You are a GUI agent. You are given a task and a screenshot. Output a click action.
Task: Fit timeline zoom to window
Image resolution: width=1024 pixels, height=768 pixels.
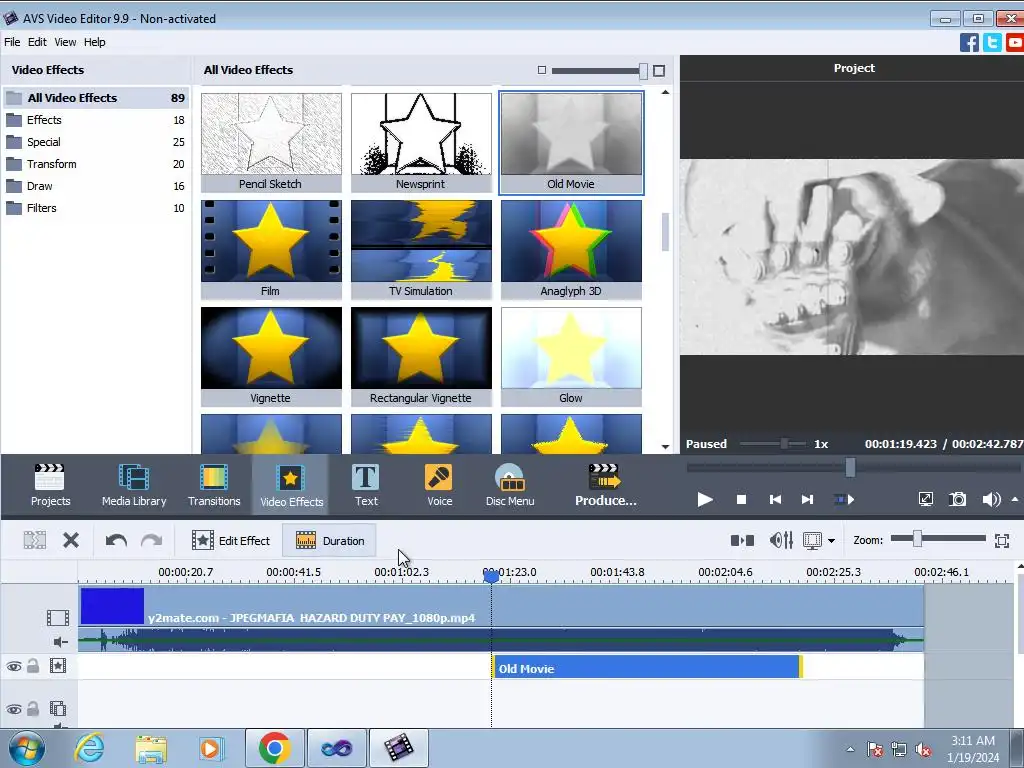pos(1002,540)
